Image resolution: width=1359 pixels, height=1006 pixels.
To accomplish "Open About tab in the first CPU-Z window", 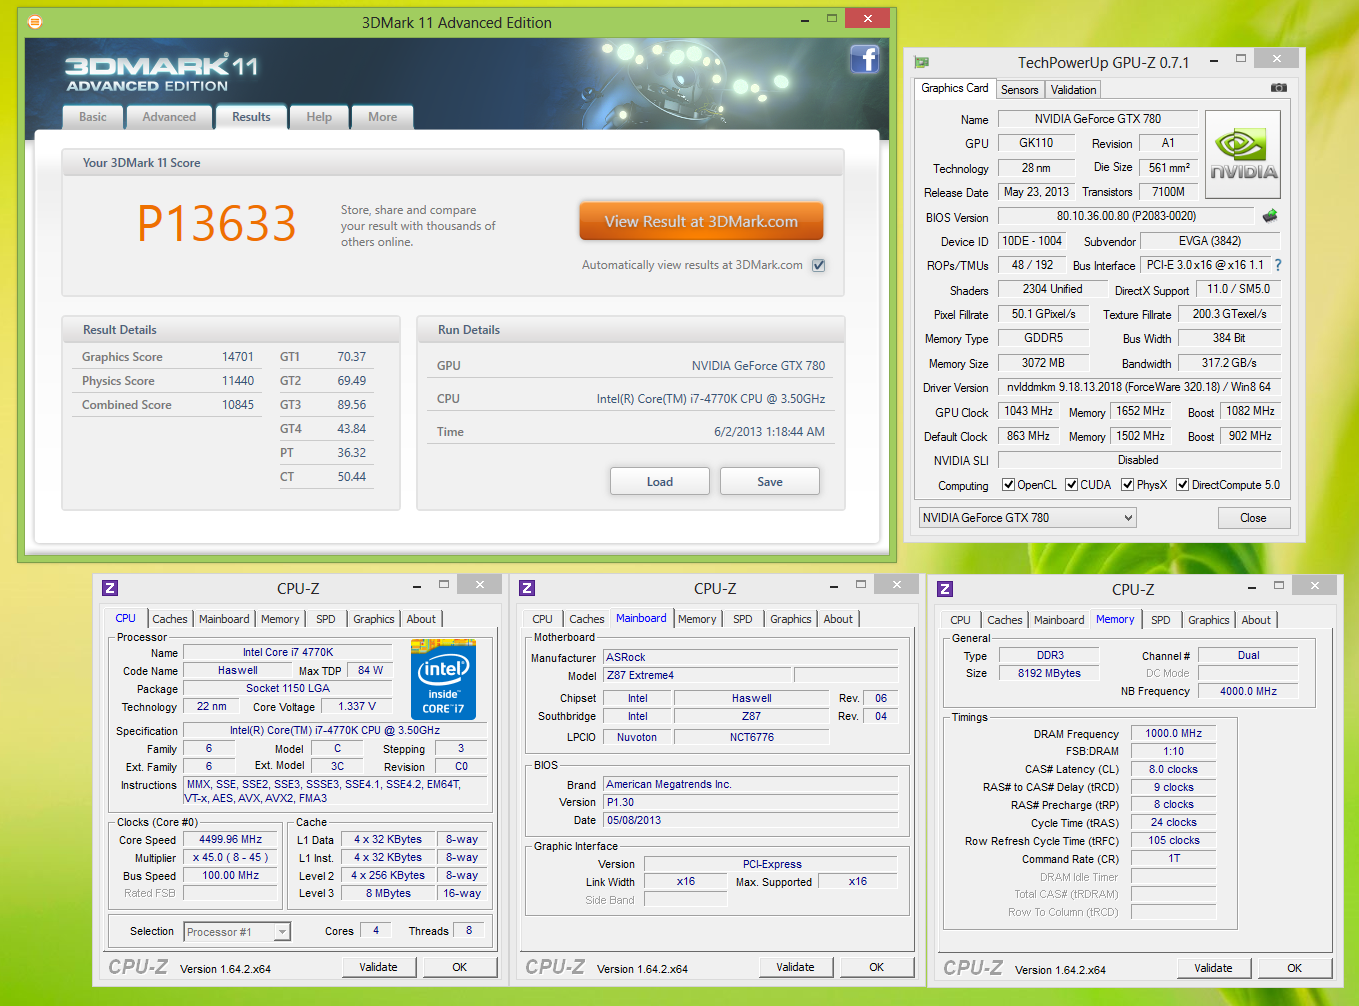I will 421,619.
